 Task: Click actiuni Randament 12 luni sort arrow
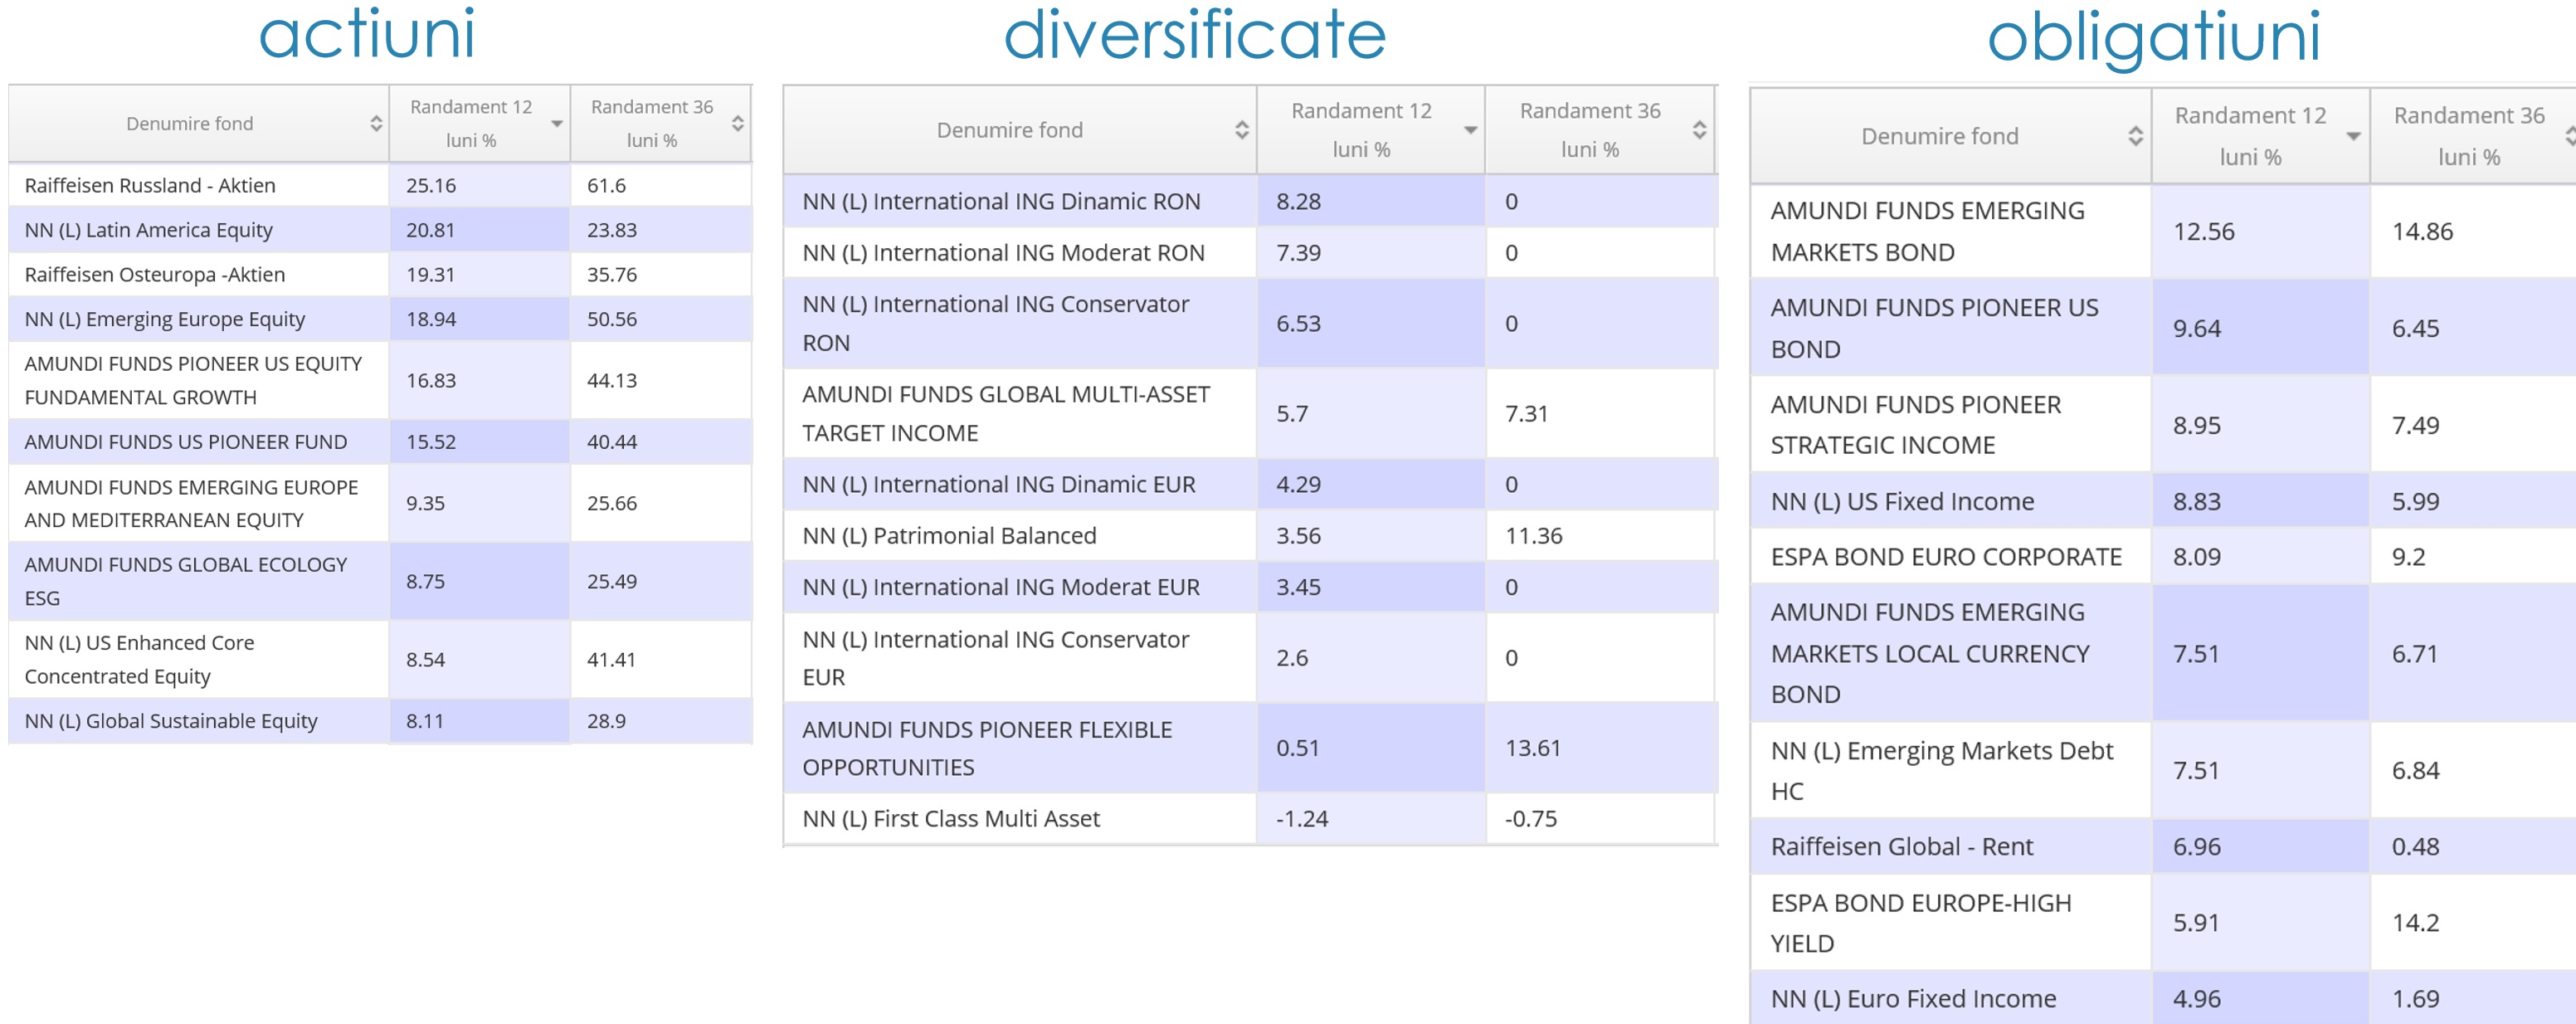[x=557, y=124]
